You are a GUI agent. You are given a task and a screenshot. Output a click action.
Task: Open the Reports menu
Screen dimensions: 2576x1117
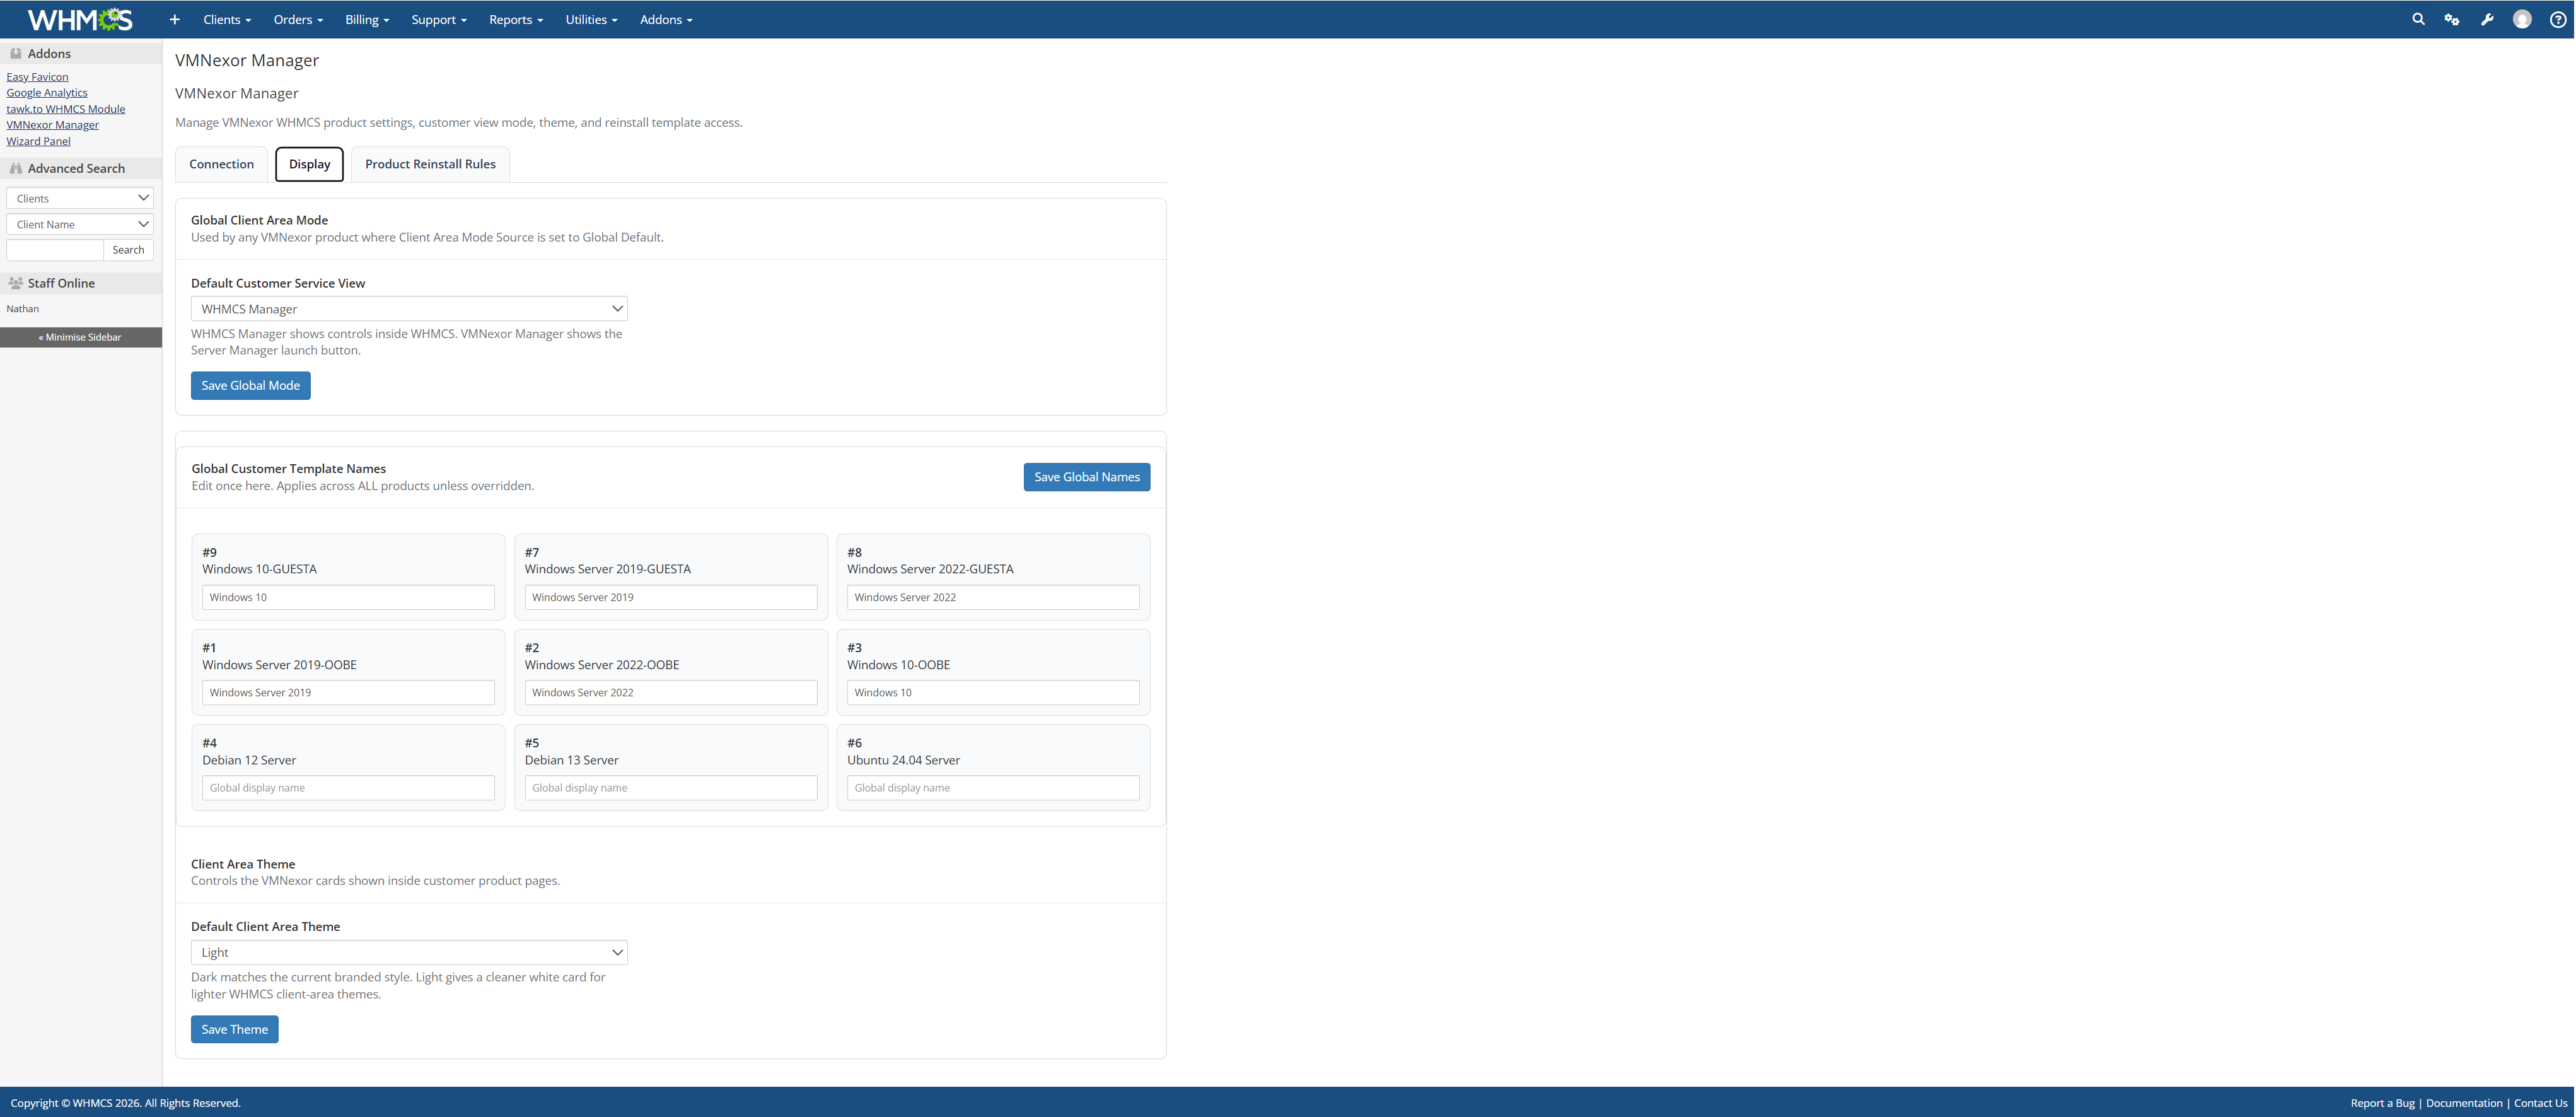516,19
